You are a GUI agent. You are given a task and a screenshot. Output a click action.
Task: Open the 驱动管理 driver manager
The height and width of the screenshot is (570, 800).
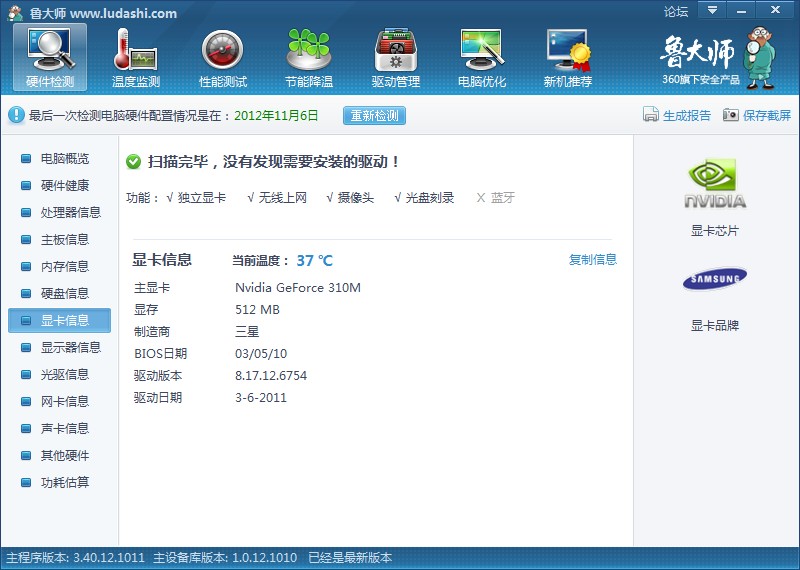pyautogui.click(x=395, y=57)
